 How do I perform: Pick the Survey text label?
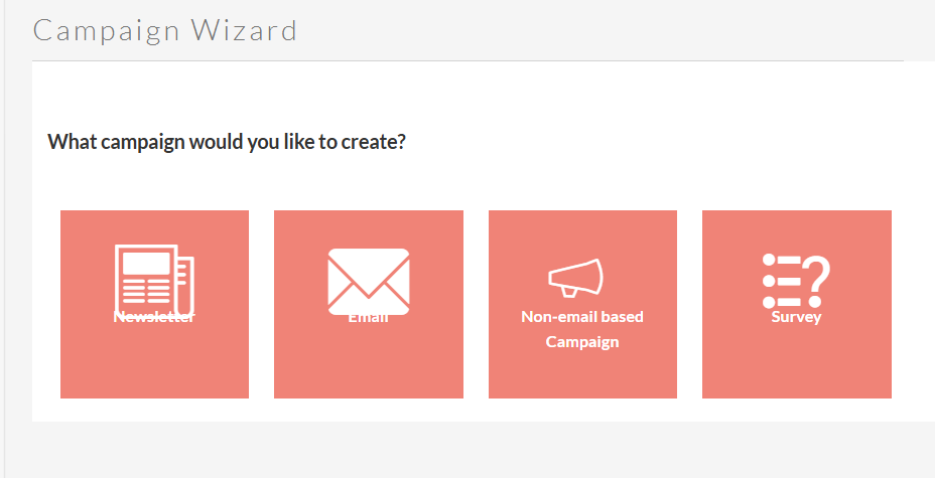pyautogui.click(x=796, y=317)
